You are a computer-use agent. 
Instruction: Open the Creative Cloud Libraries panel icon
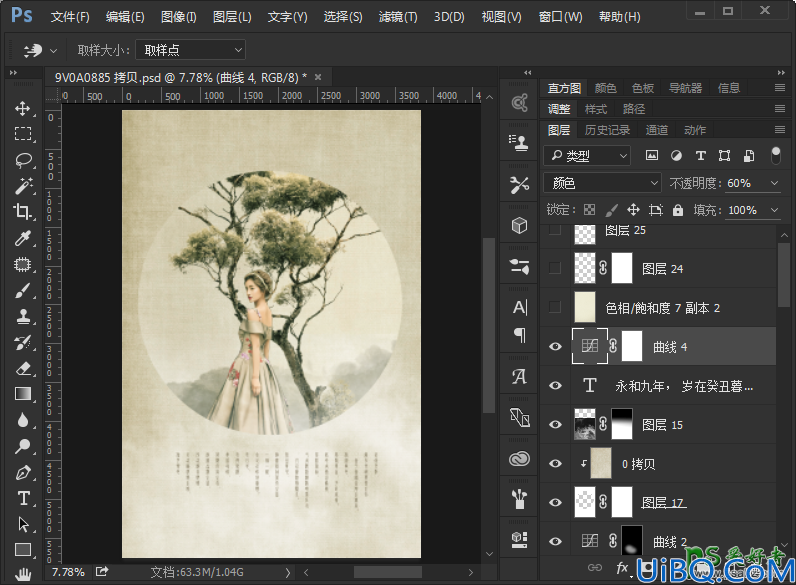click(519, 459)
